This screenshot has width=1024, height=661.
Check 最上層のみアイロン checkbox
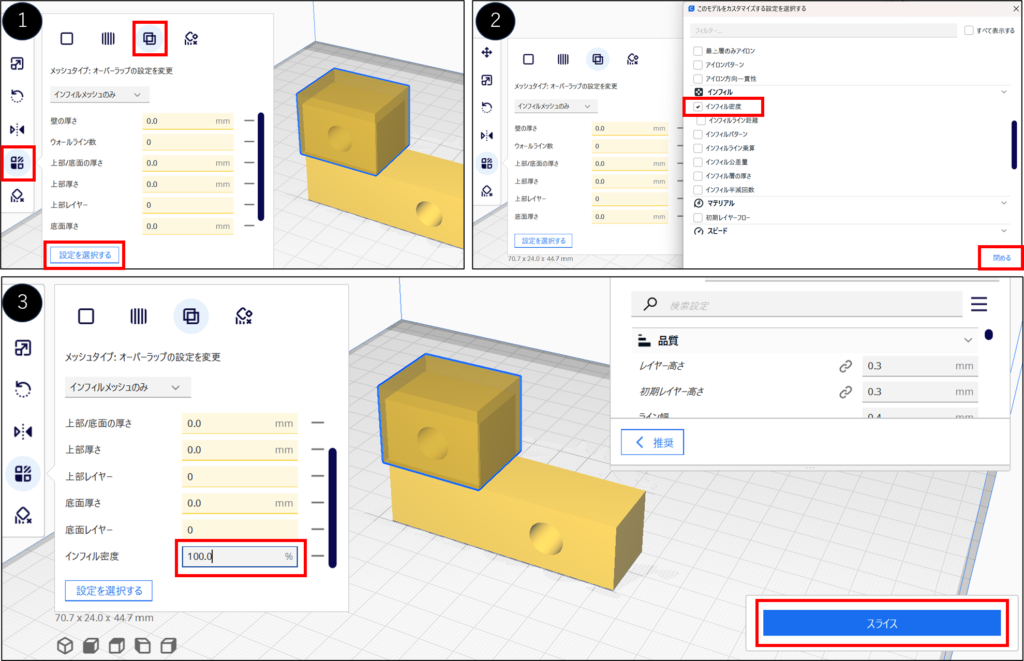(698, 51)
